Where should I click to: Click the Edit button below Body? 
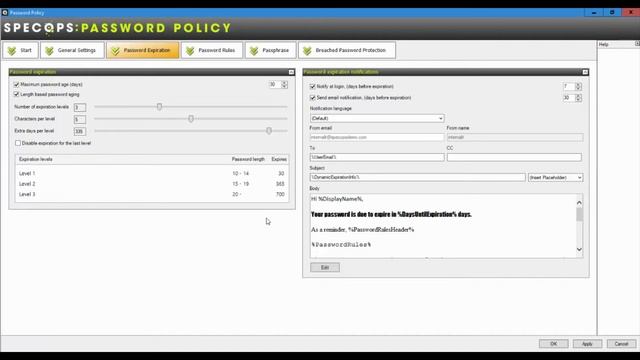(325, 267)
